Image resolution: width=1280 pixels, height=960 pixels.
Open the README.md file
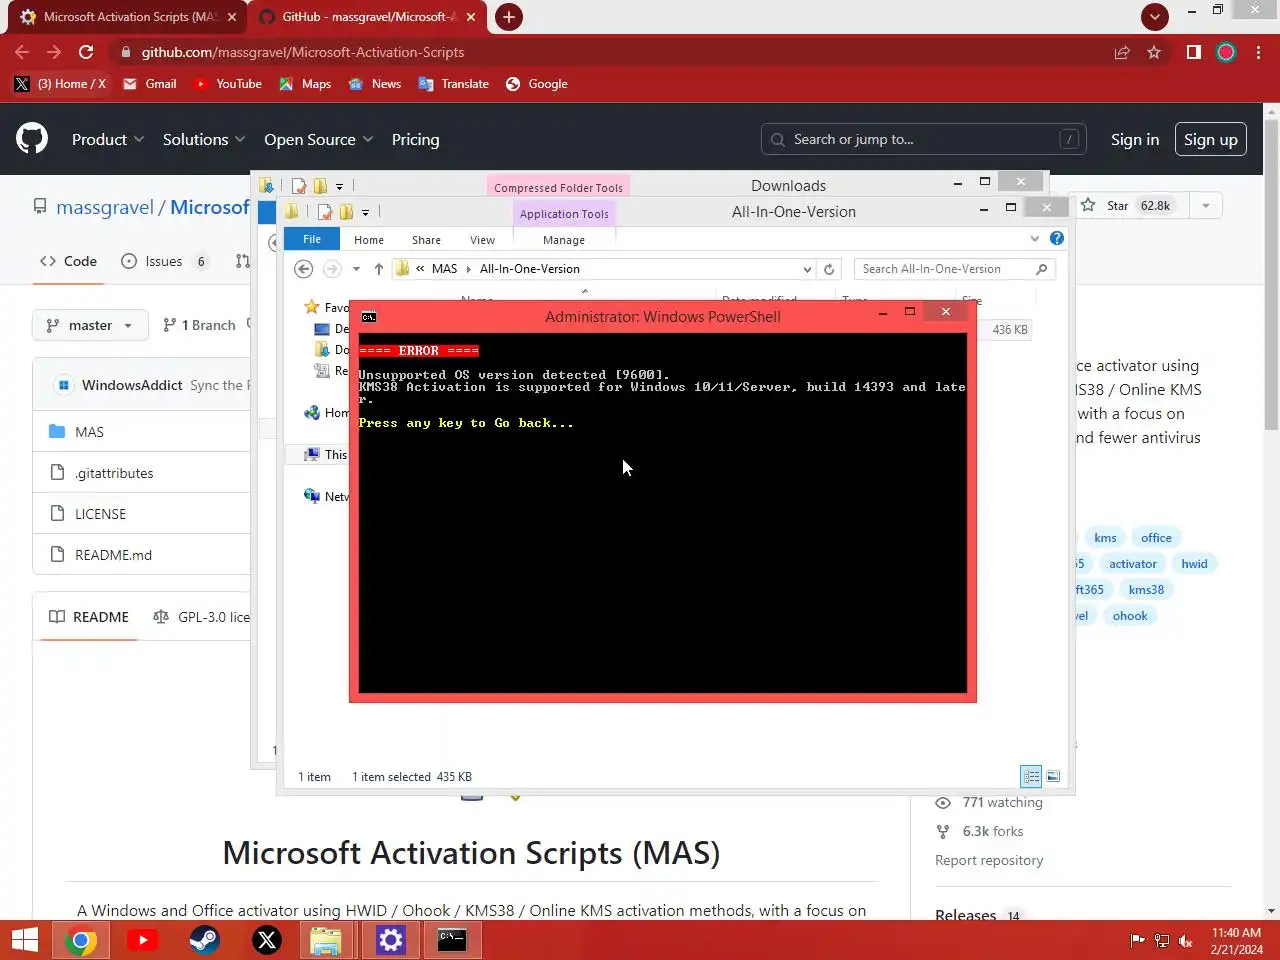click(x=113, y=555)
